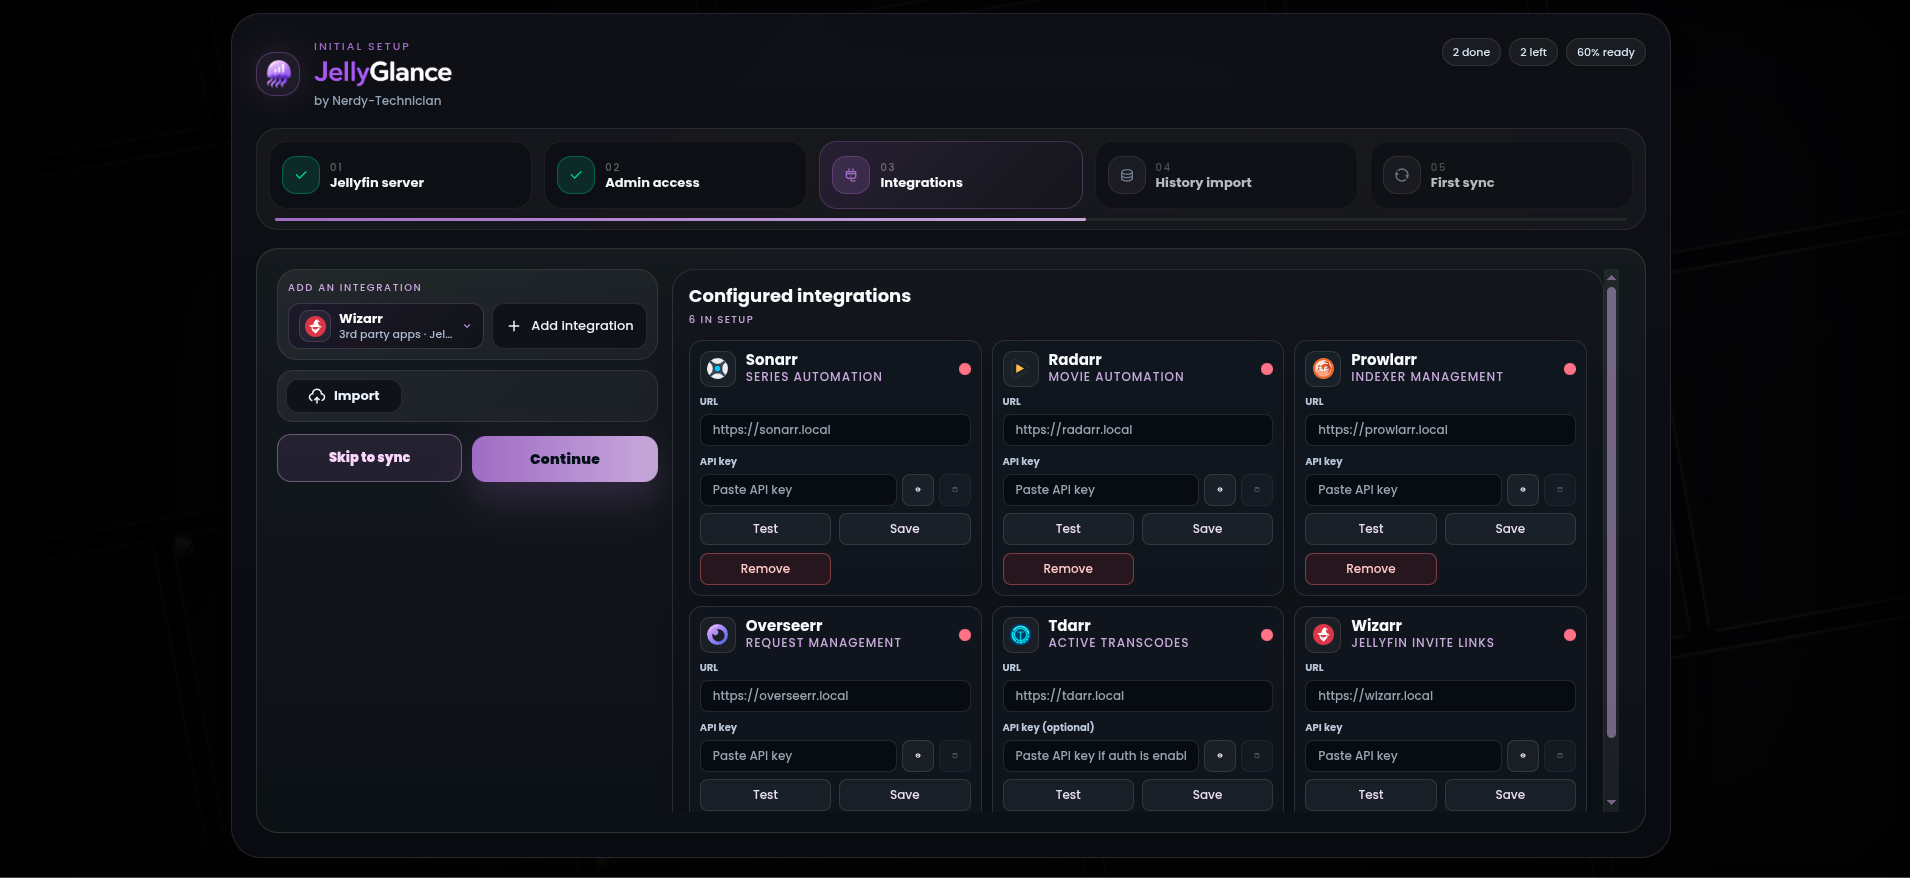Go to the Jellyfin server step
This screenshot has width=1910, height=878.
point(400,175)
